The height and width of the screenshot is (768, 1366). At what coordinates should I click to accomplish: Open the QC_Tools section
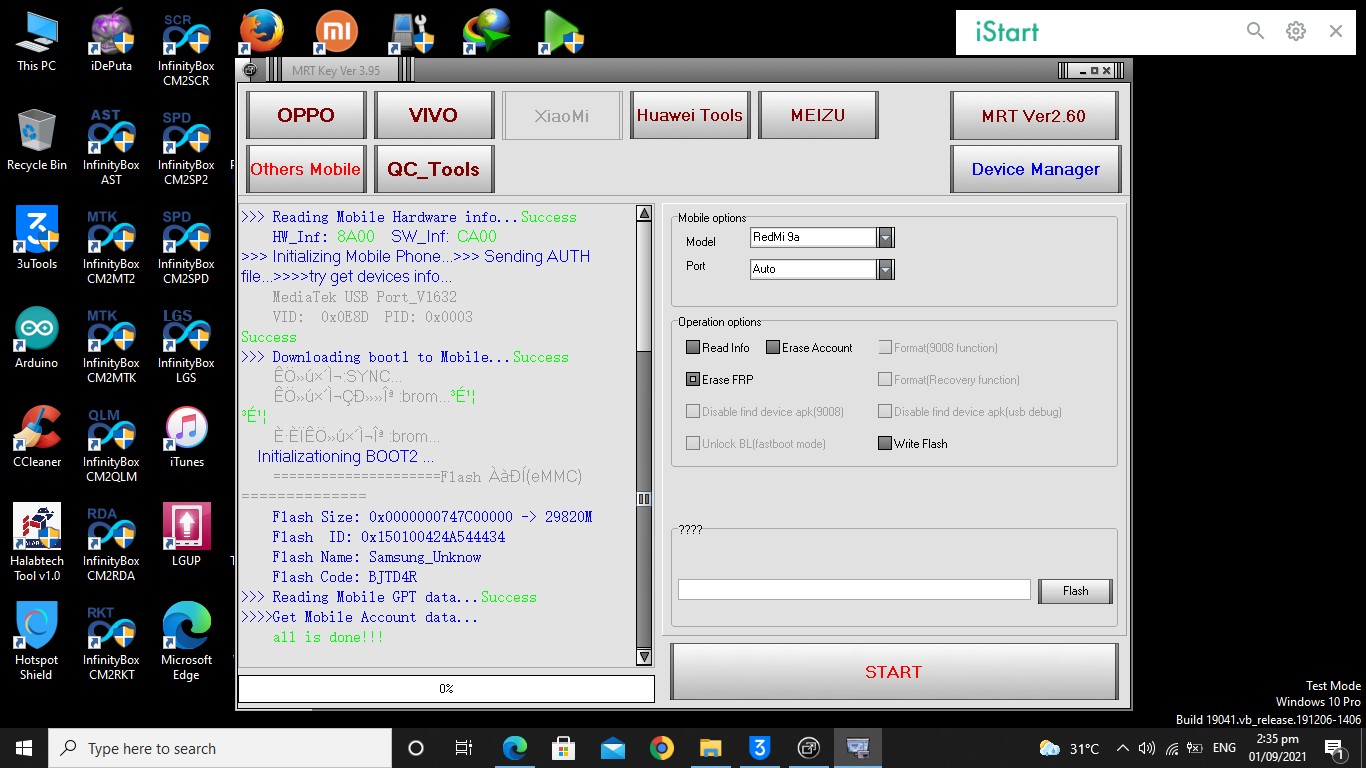pos(433,169)
